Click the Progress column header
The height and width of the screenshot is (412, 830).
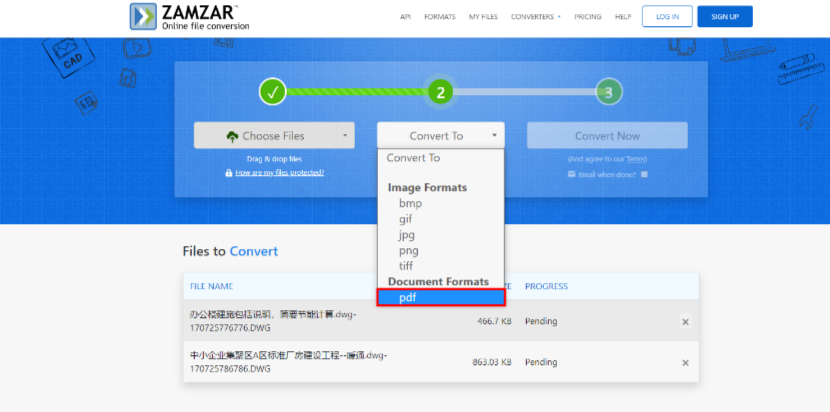546,286
